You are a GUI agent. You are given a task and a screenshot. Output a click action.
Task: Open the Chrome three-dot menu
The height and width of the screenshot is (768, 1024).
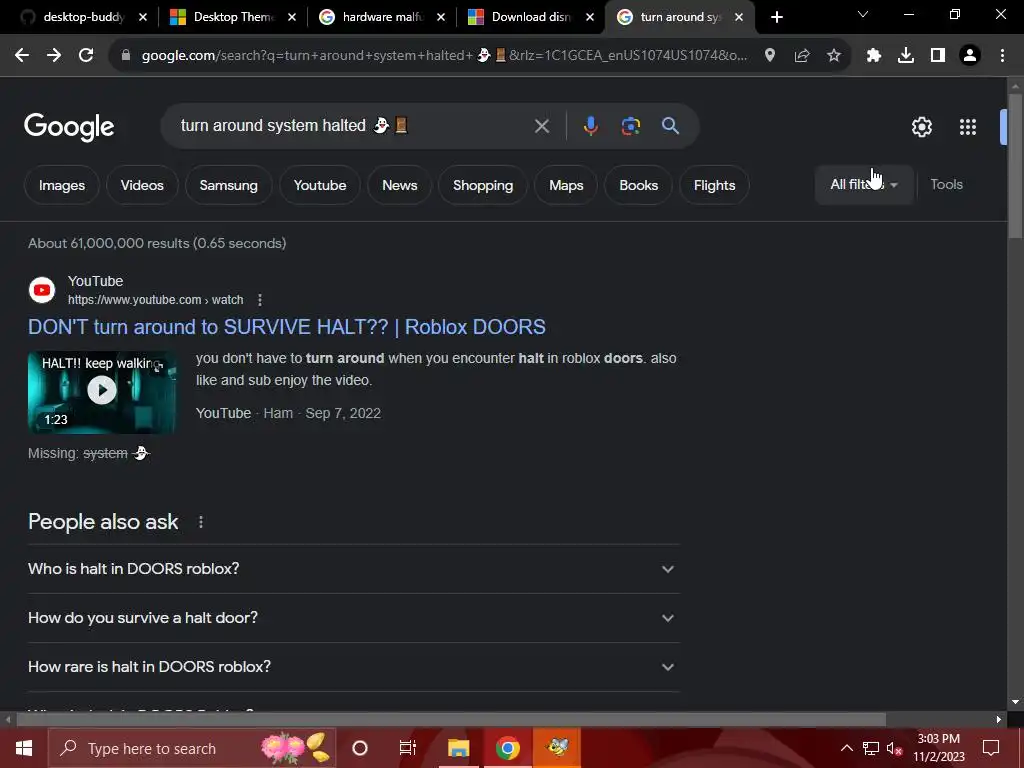pyautogui.click(x=1002, y=56)
